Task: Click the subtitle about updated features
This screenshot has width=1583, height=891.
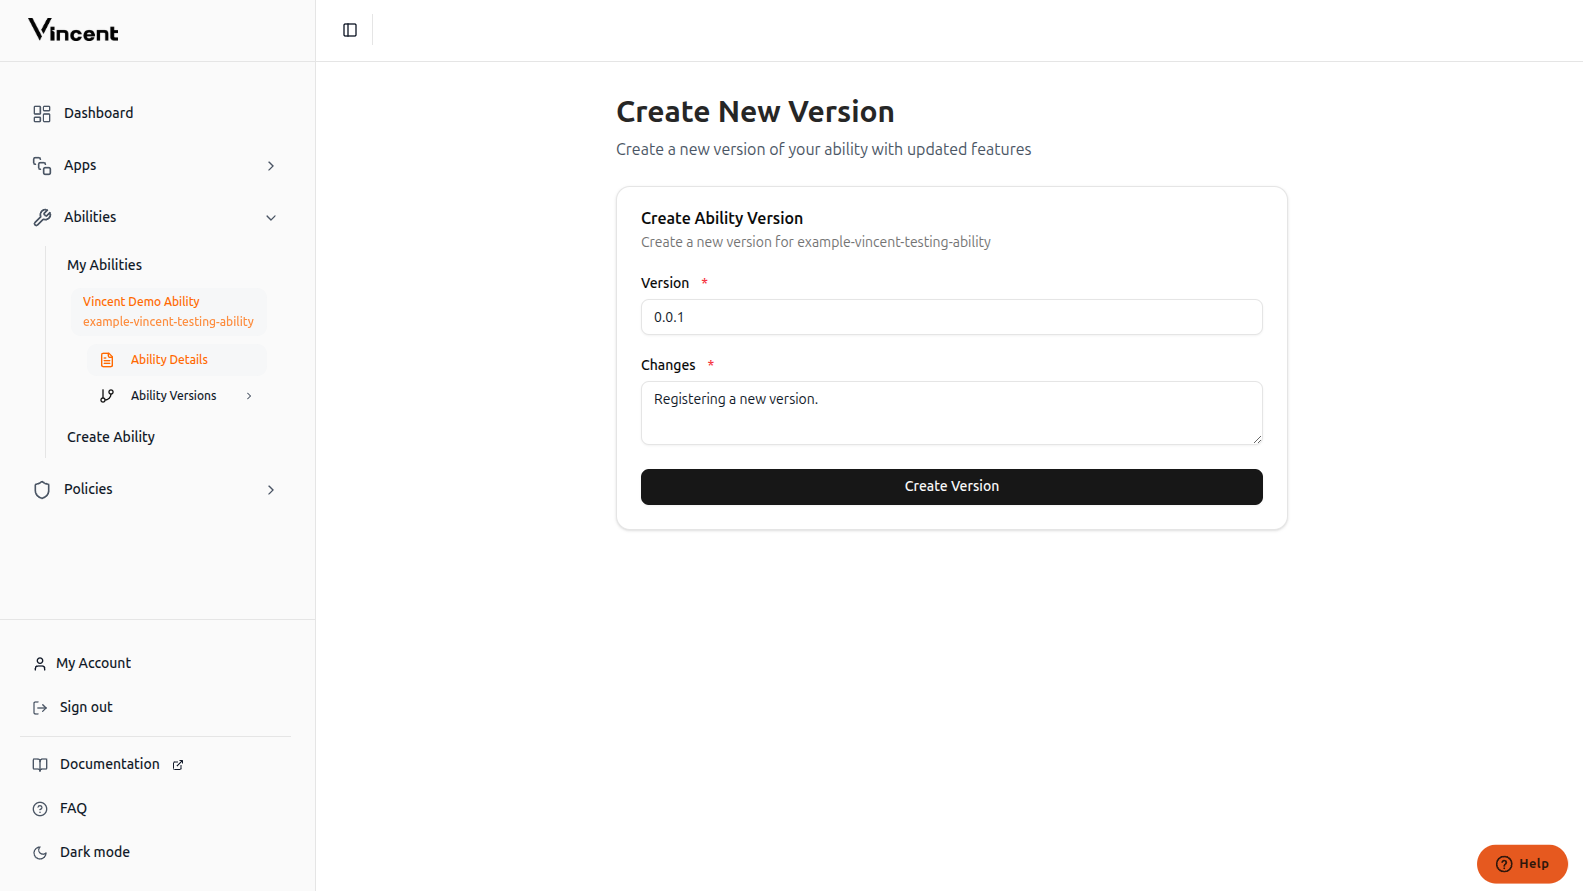Action: pos(824,149)
